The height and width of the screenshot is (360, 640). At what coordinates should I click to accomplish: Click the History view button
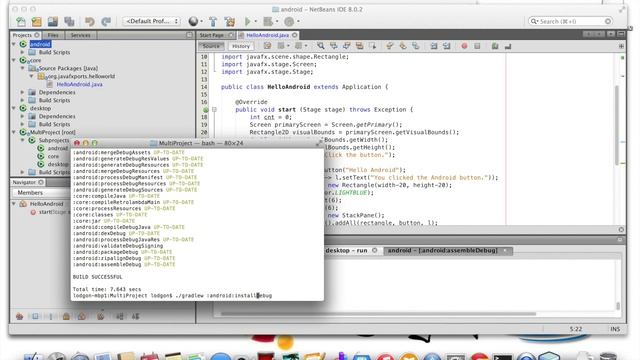pos(241,46)
